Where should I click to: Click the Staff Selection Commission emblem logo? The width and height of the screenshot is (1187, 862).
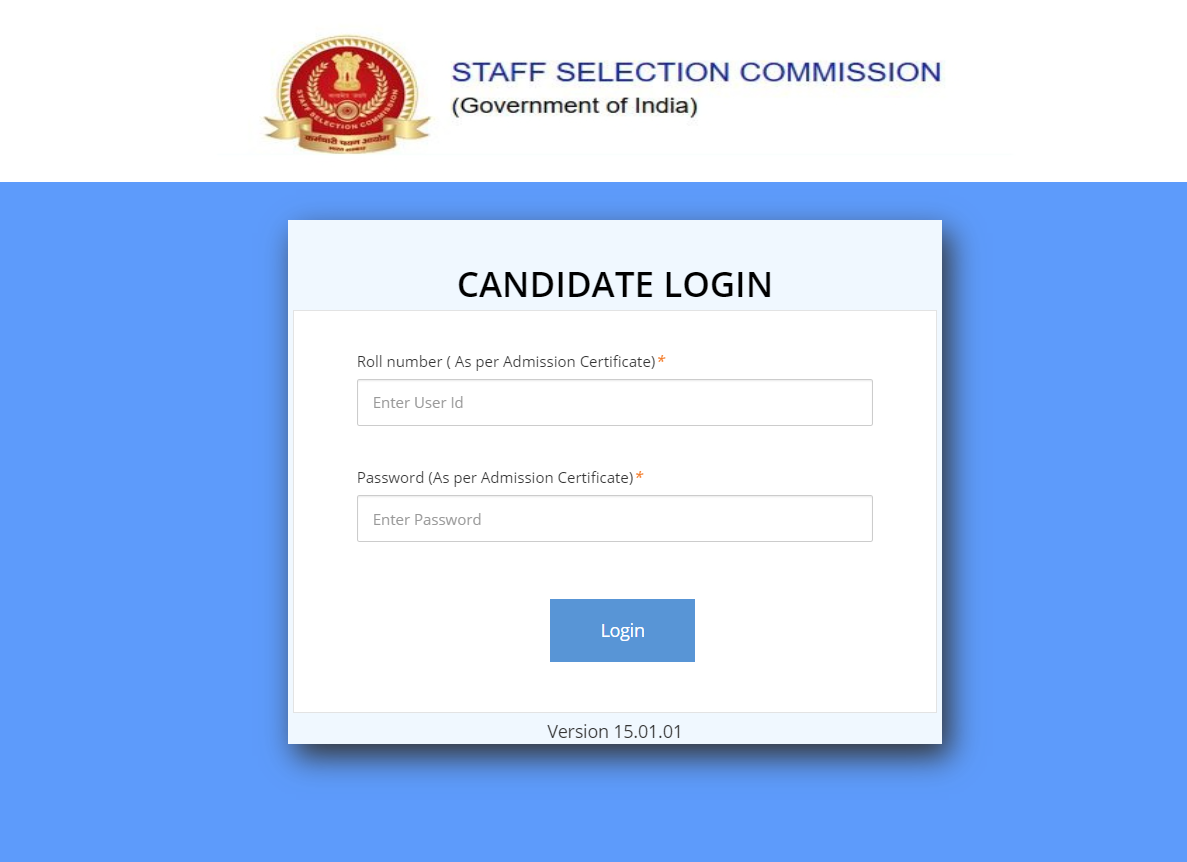click(x=346, y=95)
